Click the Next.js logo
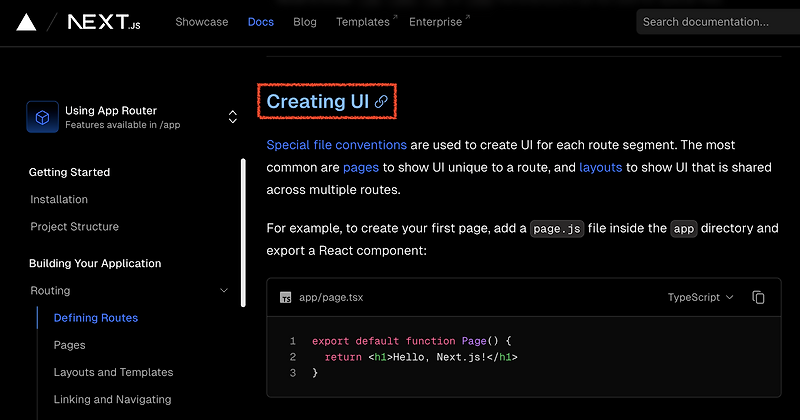Image resolution: width=800 pixels, height=420 pixels. coord(104,22)
